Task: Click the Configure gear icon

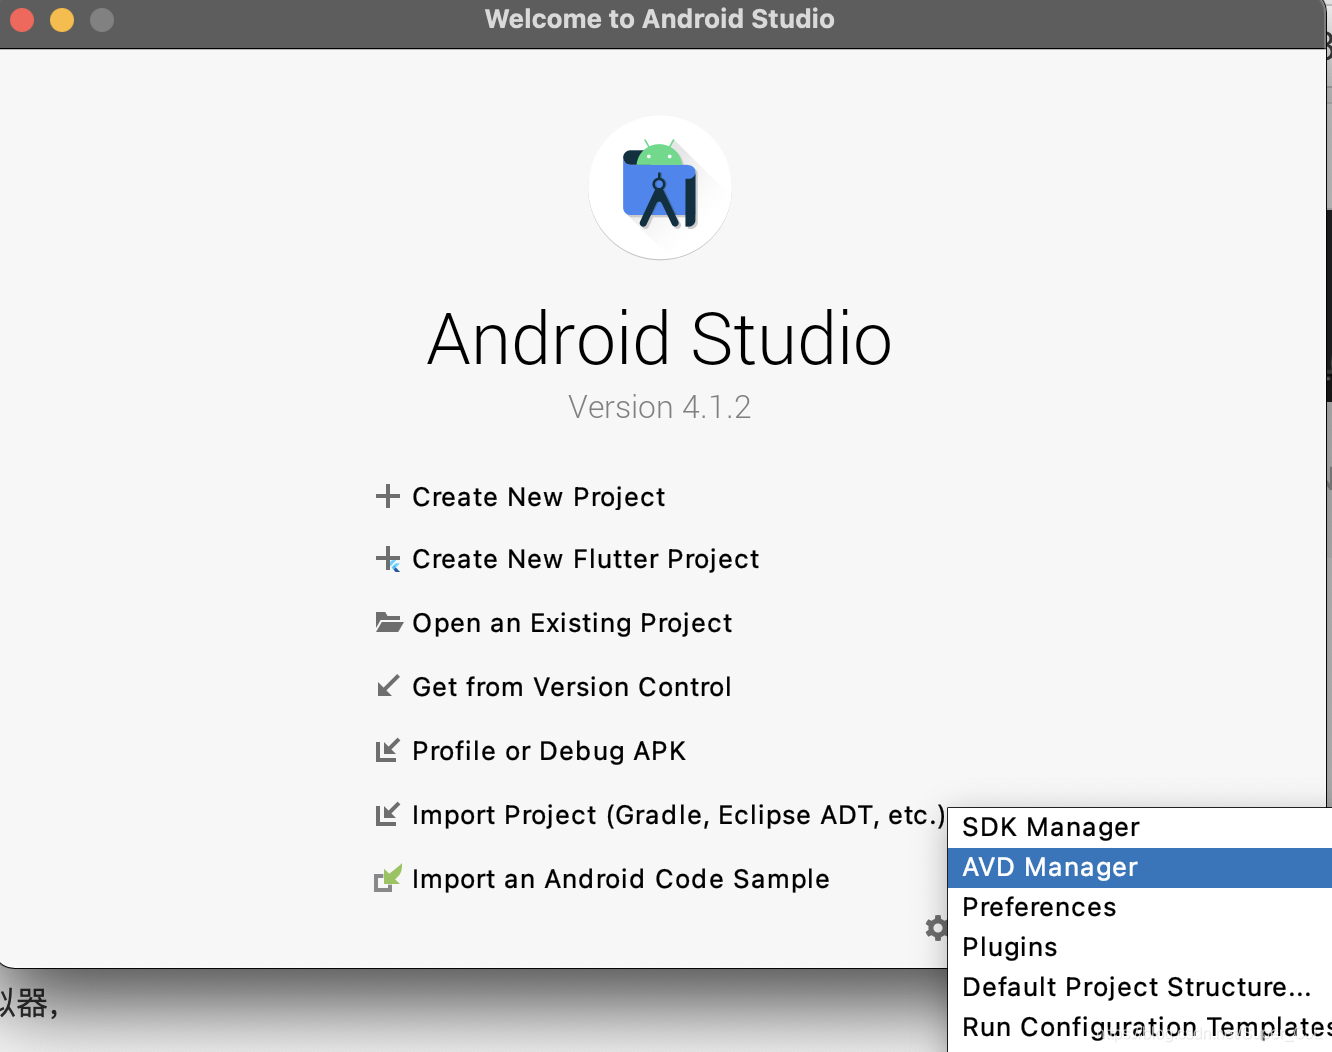Action: pyautogui.click(x=936, y=928)
